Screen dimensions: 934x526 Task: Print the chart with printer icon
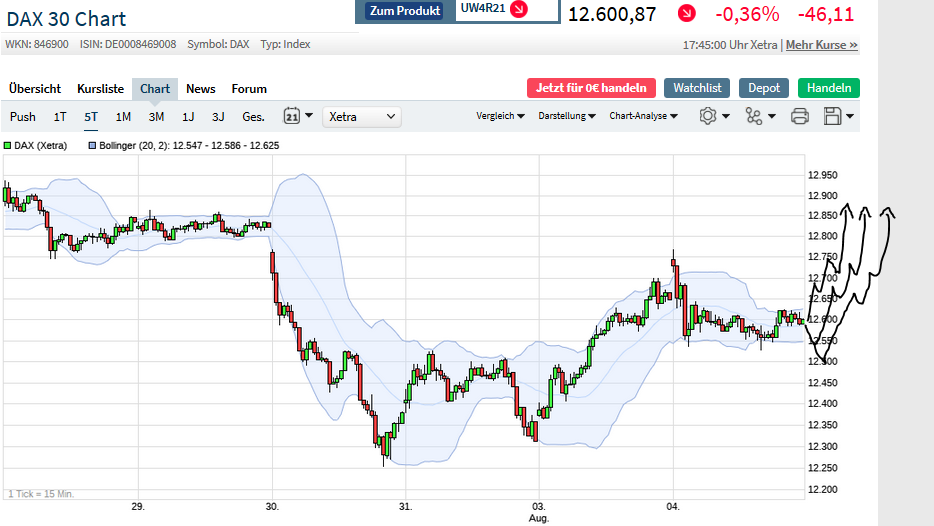click(799, 116)
